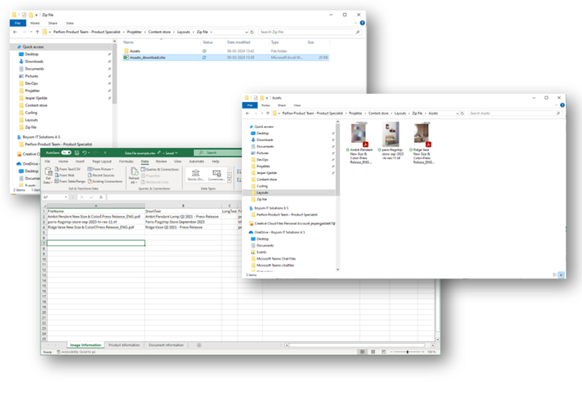Click cell 'Ridge Vase Q2 2021 - Press Release'
Screen dimensions: 582x393
pos(183,227)
